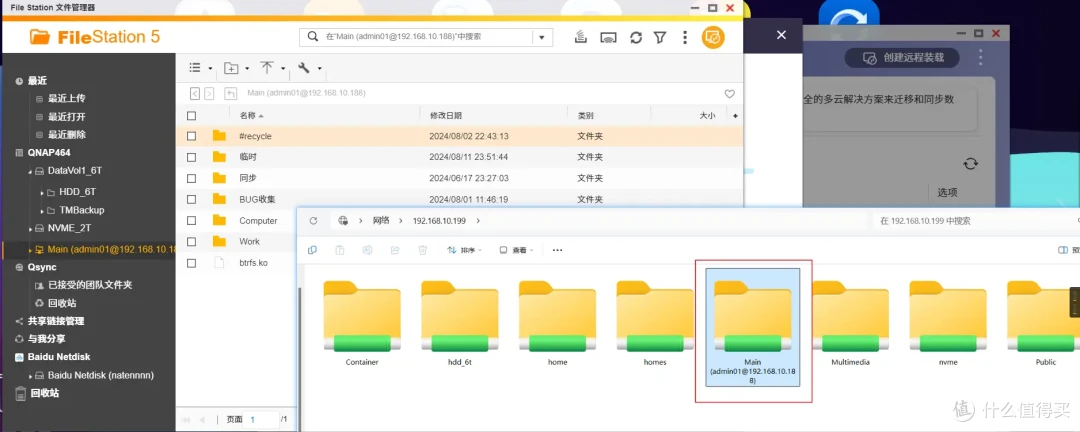Select 最近打开 in the sidebar
Screen dimensions: 1080x432
tap(66, 116)
